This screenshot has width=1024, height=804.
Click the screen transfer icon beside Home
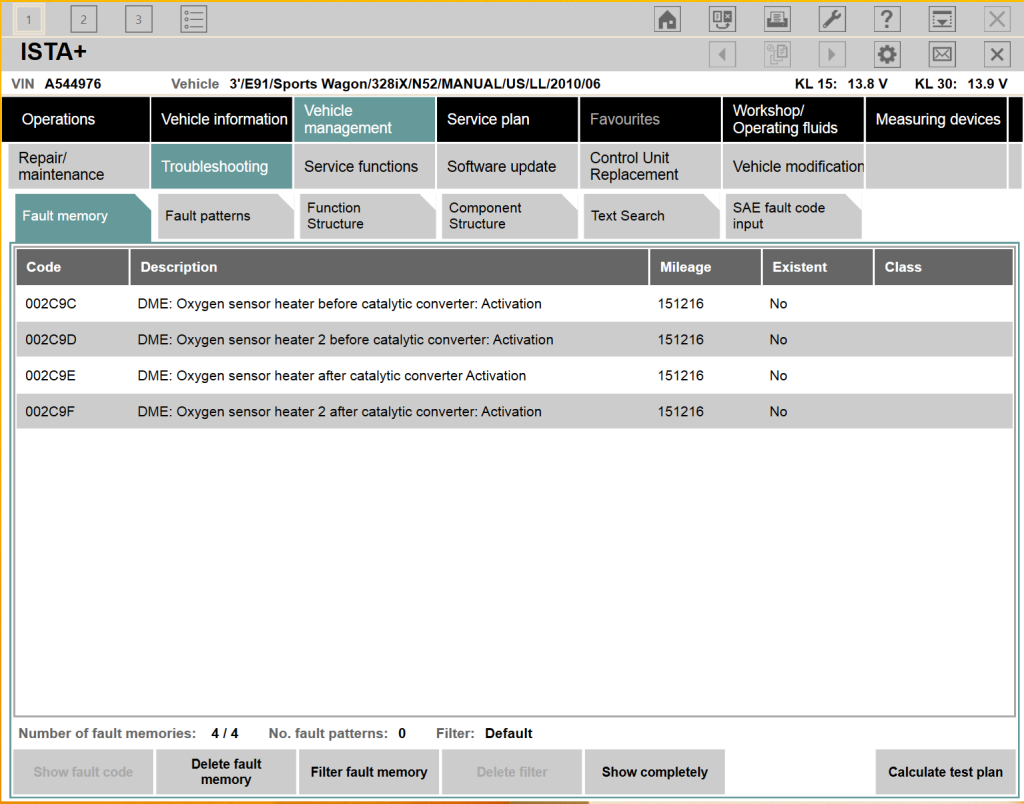click(722, 19)
